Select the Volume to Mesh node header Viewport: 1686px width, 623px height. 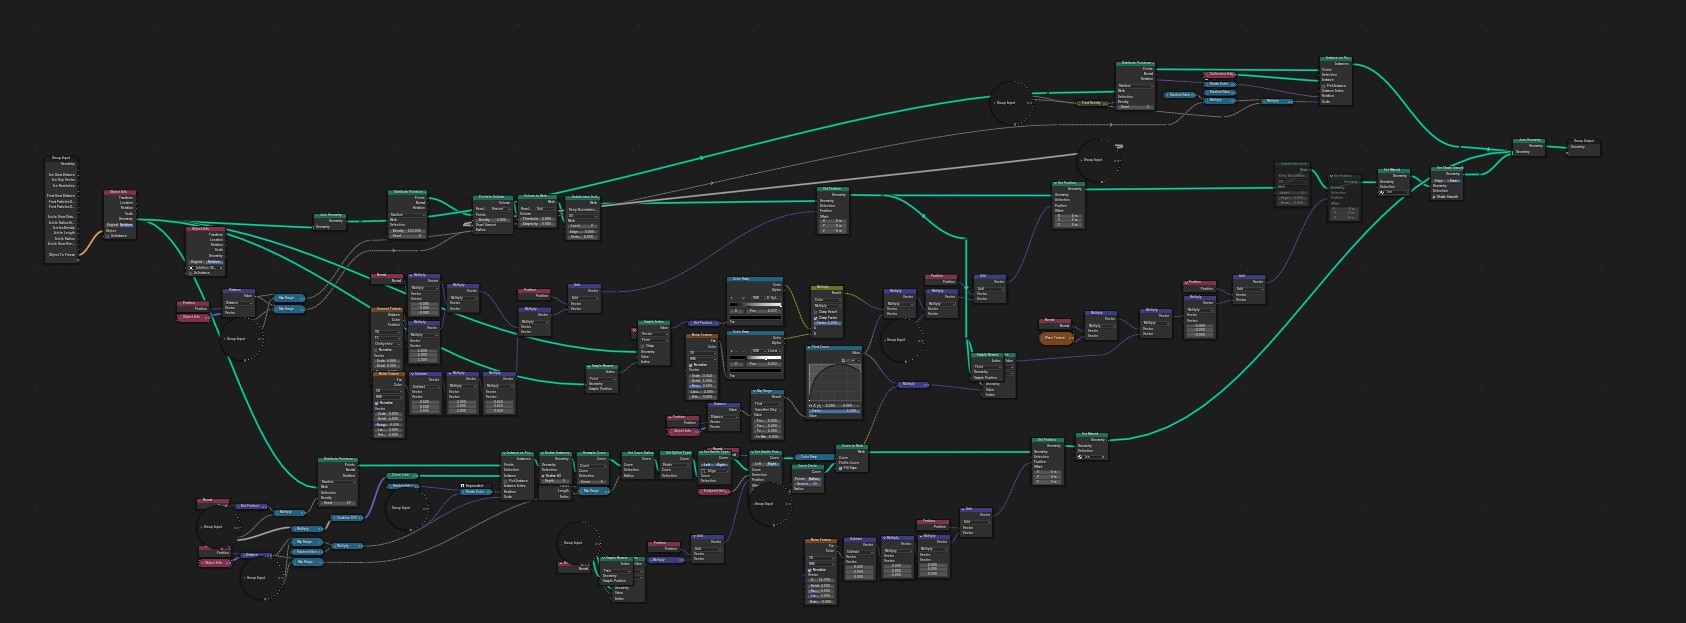click(538, 196)
